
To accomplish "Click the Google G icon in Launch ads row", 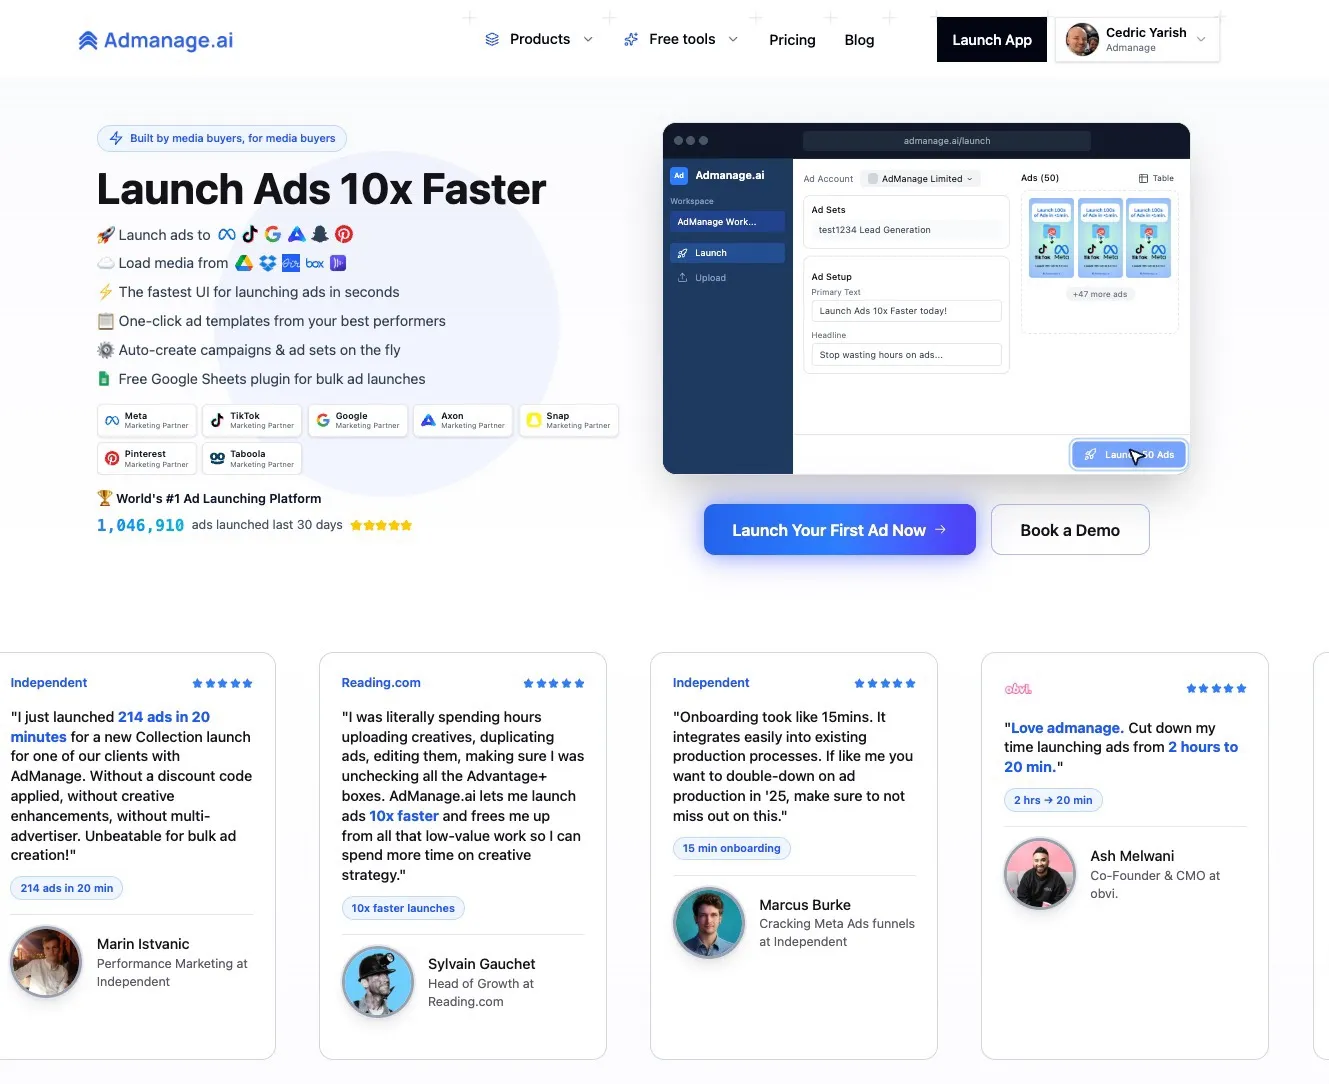I will tap(273, 234).
